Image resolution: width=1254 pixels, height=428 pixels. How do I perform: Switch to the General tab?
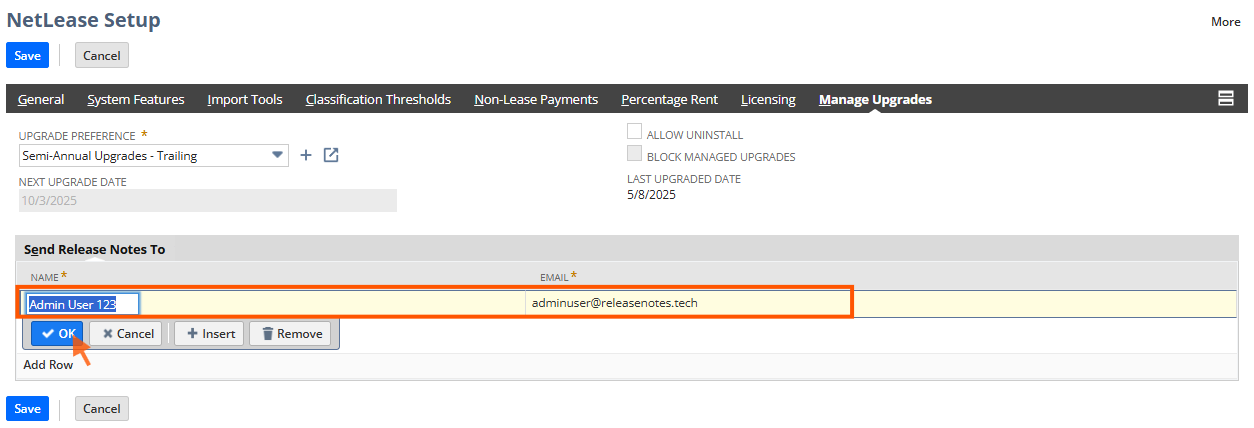[x=41, y=99]
